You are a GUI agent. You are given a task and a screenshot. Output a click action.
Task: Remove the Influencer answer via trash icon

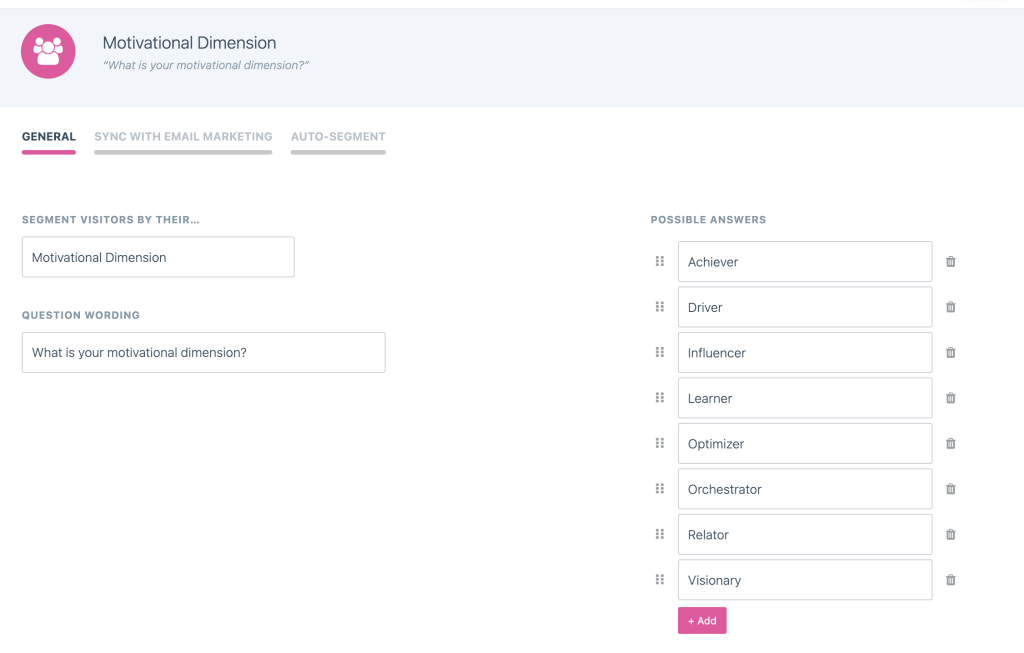[950, 353]
